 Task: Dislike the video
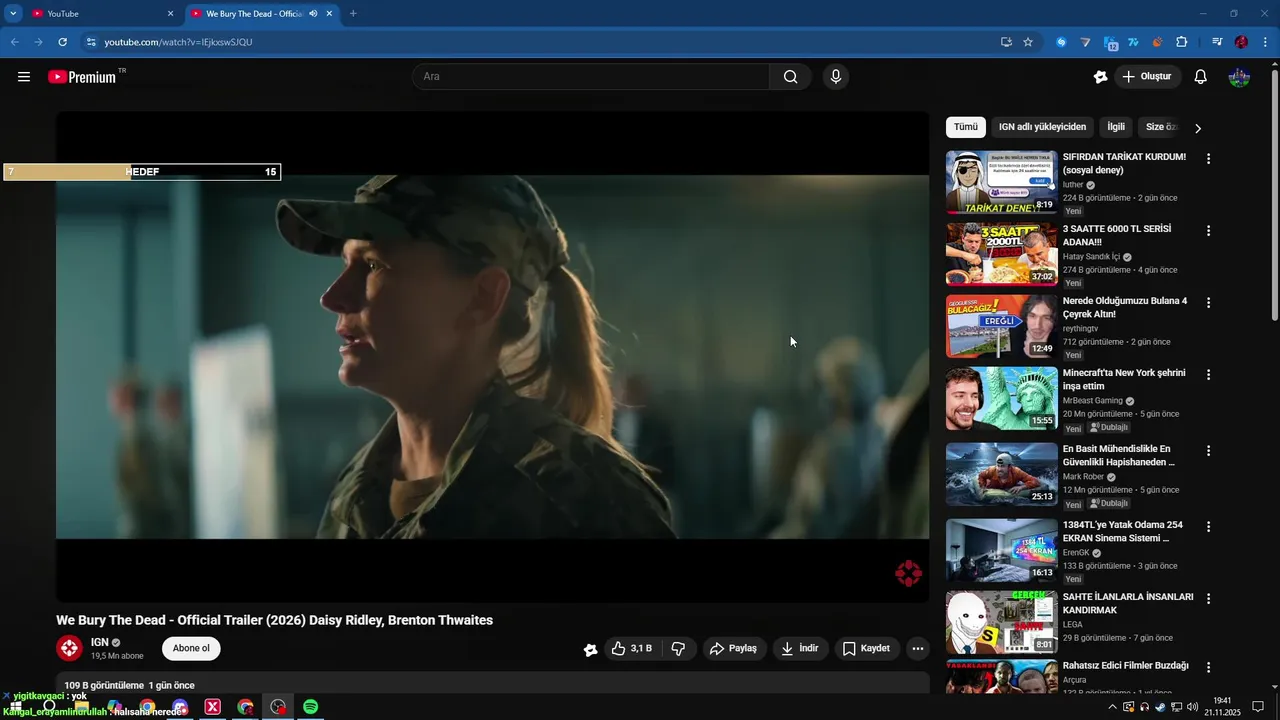(678, 648)
